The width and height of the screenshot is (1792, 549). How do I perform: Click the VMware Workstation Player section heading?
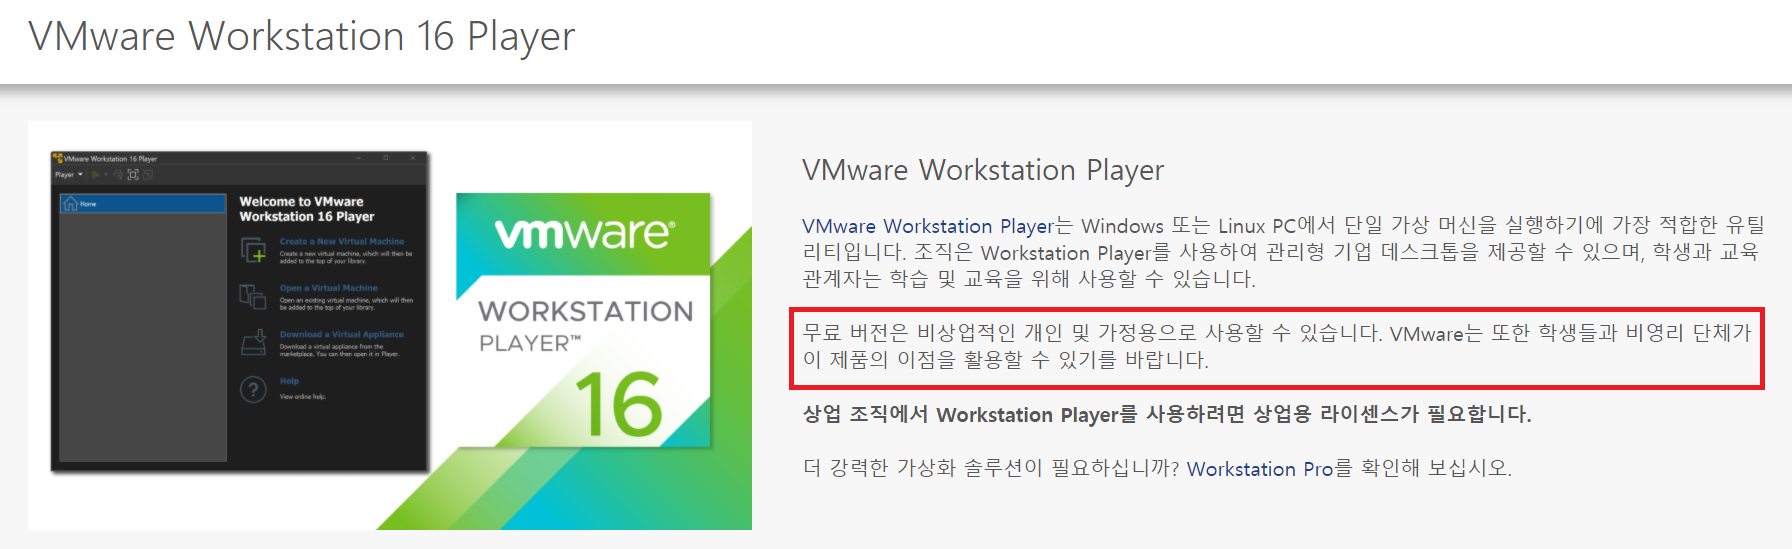pos(983,170)
